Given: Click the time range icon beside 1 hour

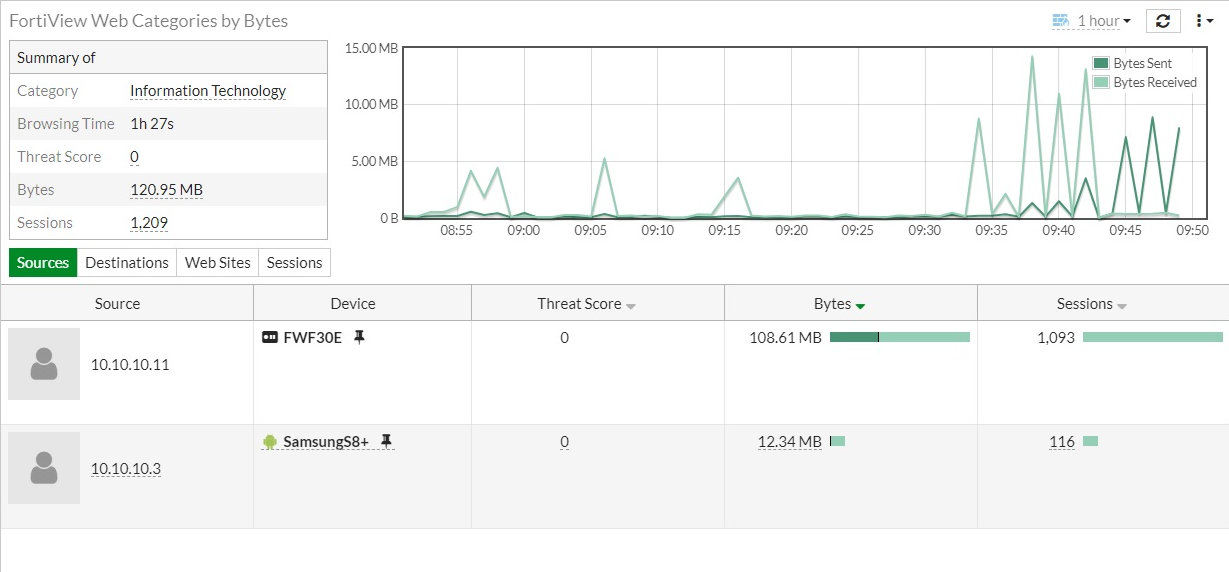Looking at the screenshot, I should pos(1061,21).
